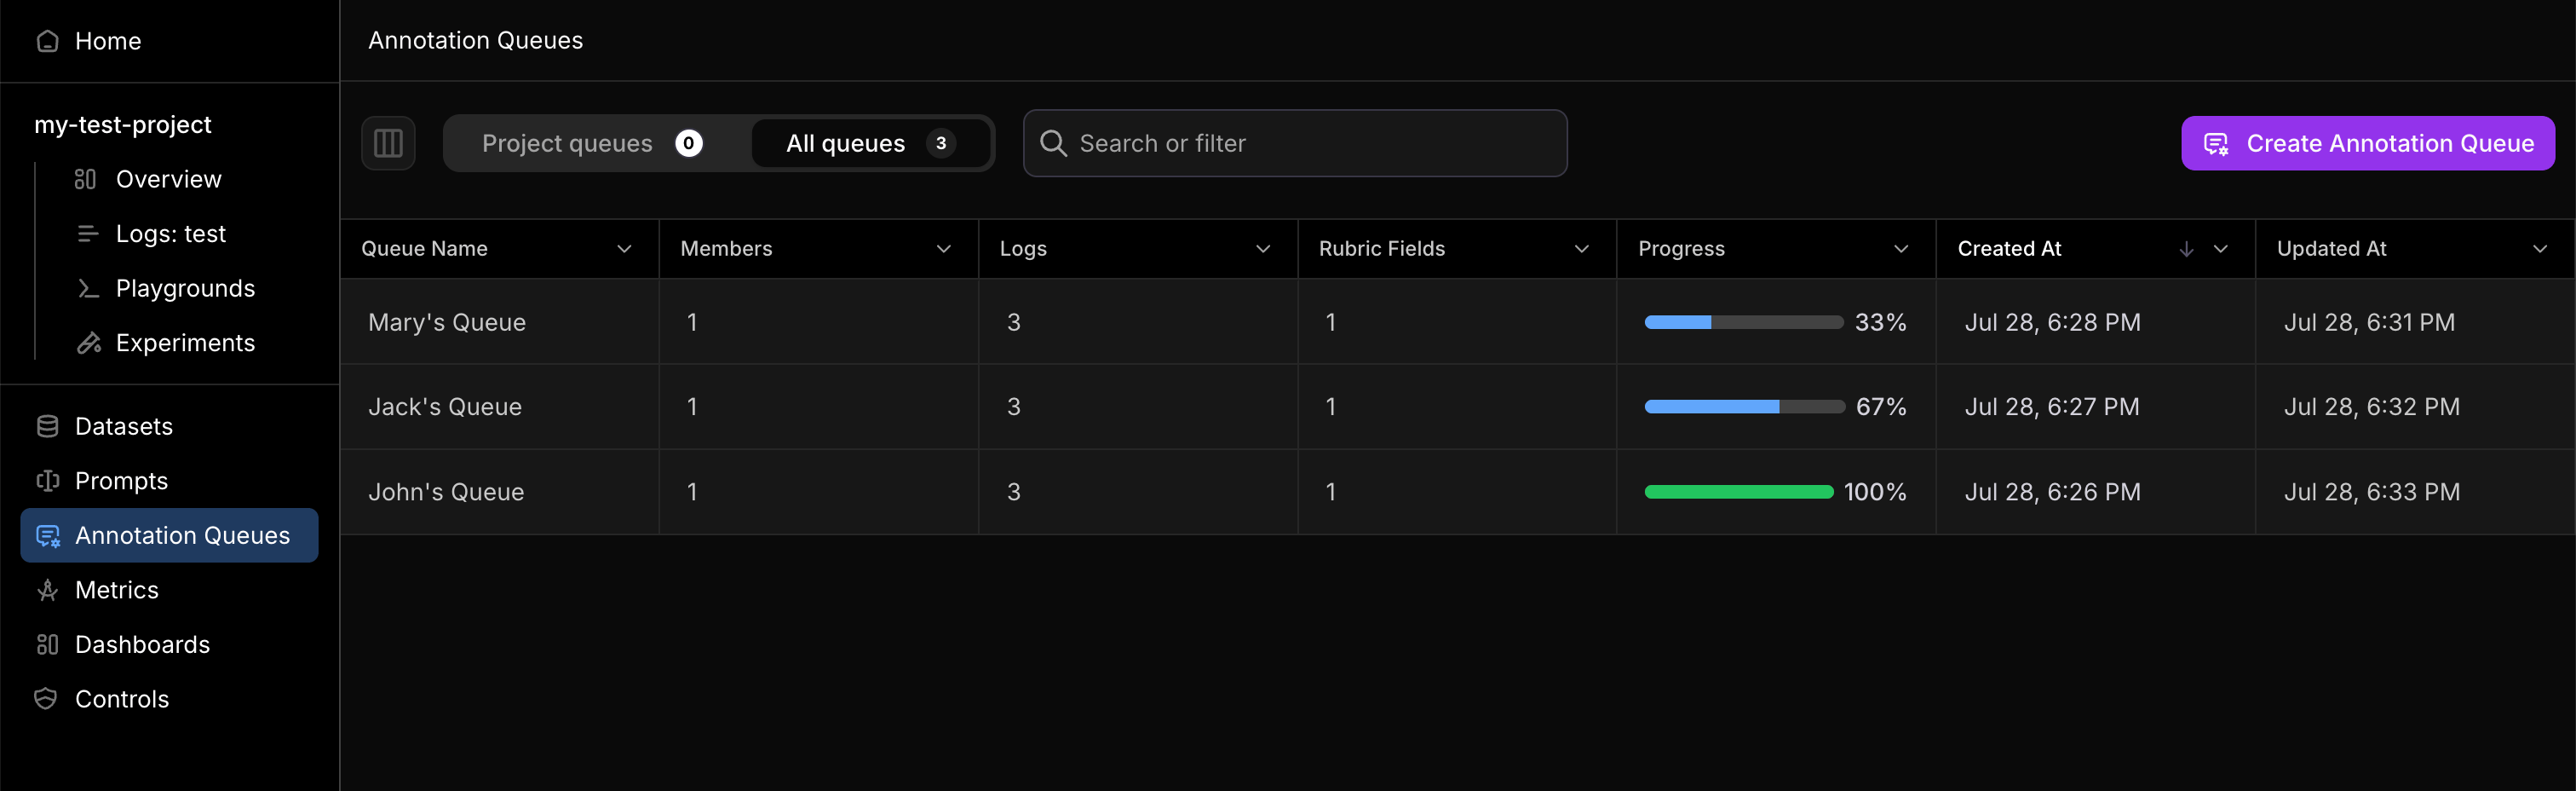Go to Playgrounds
Image resolution: width=2576 pixels, height=791 pixels.
tap(185, 288)
